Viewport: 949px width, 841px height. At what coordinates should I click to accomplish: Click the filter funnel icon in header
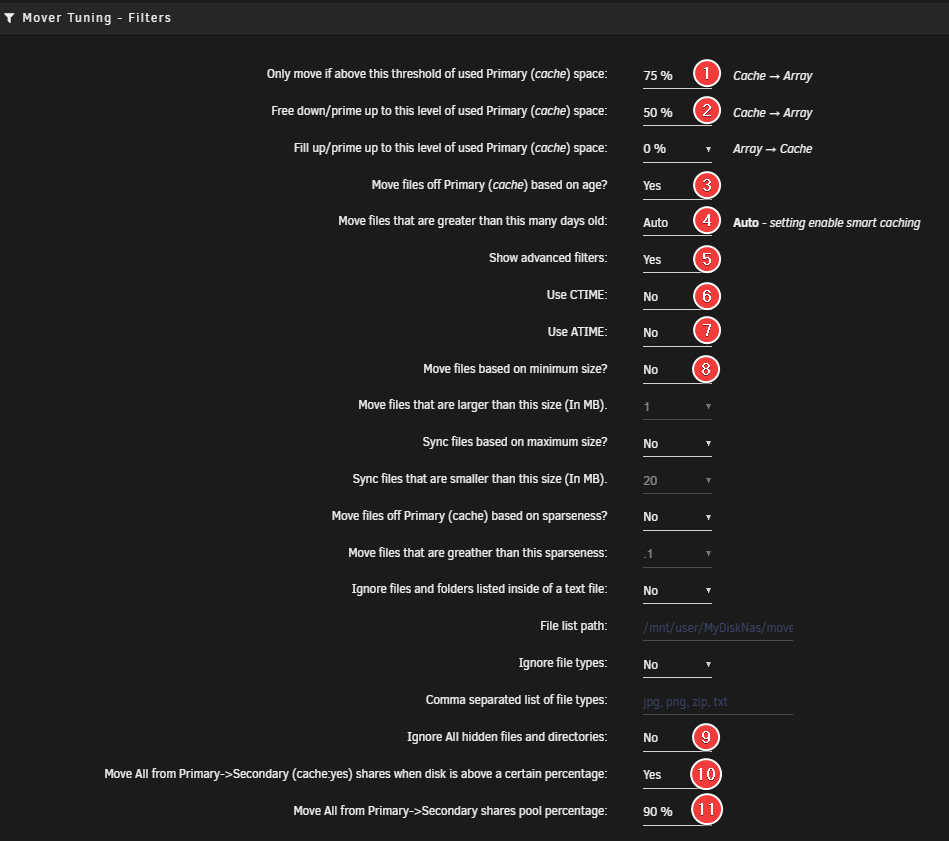9,18
